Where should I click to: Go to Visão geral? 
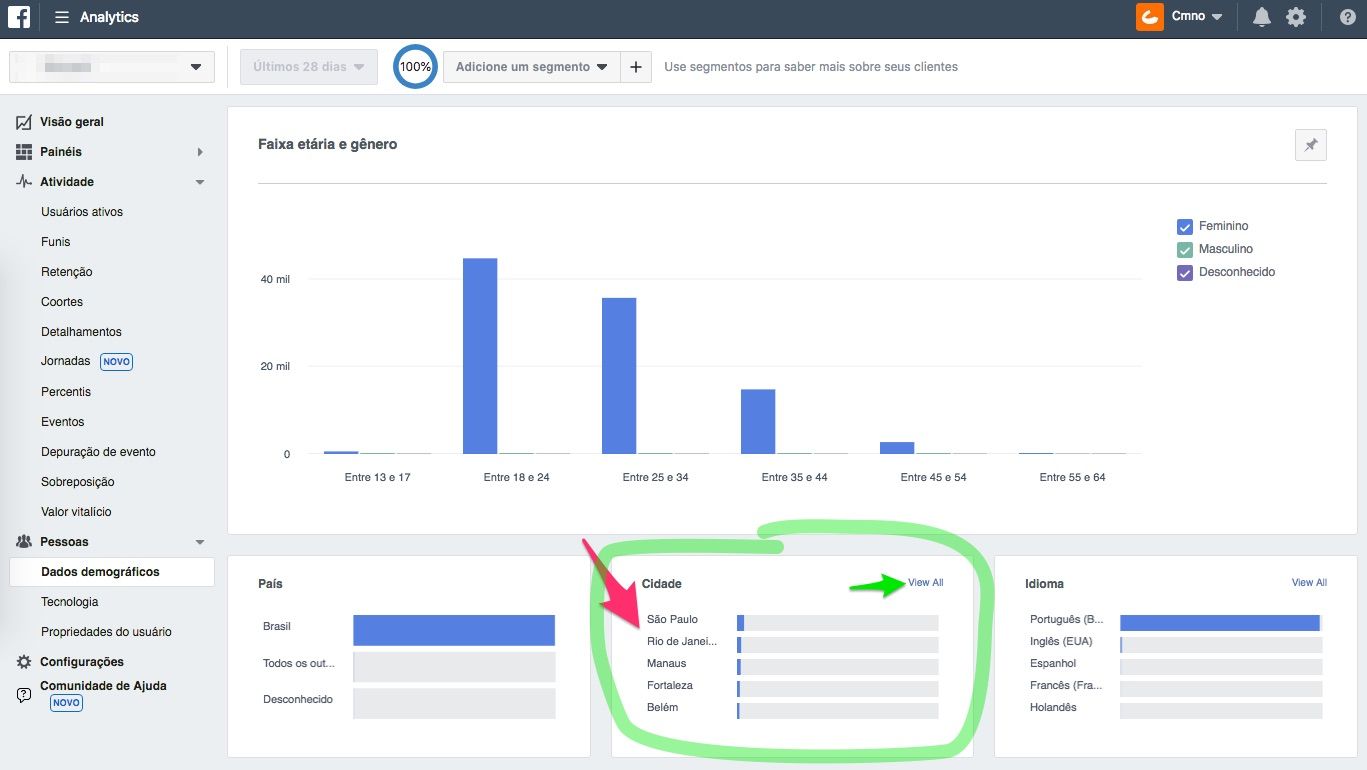click(x=72, y=122)
